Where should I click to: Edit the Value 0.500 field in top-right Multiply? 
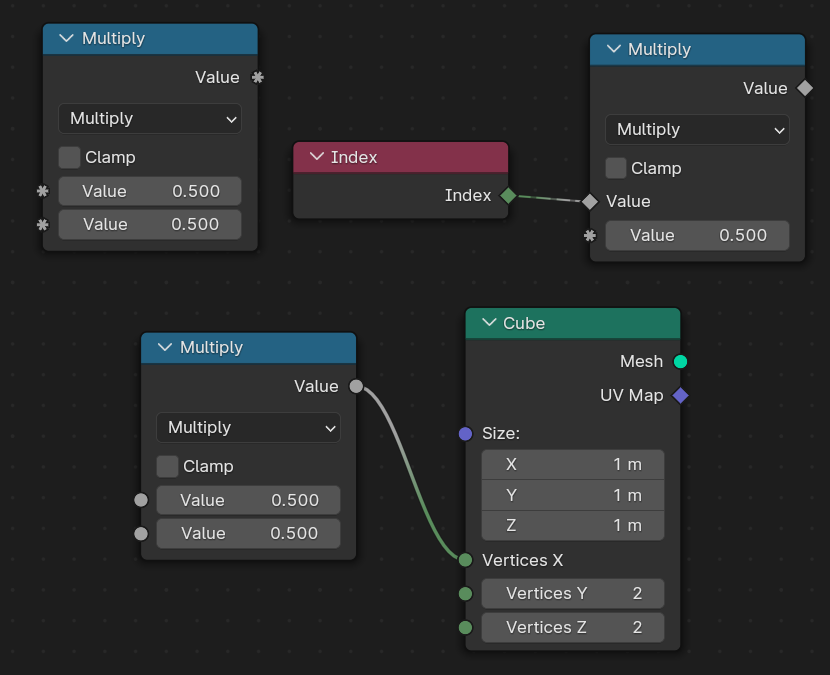pyautogui.click(x=697, y=236)
